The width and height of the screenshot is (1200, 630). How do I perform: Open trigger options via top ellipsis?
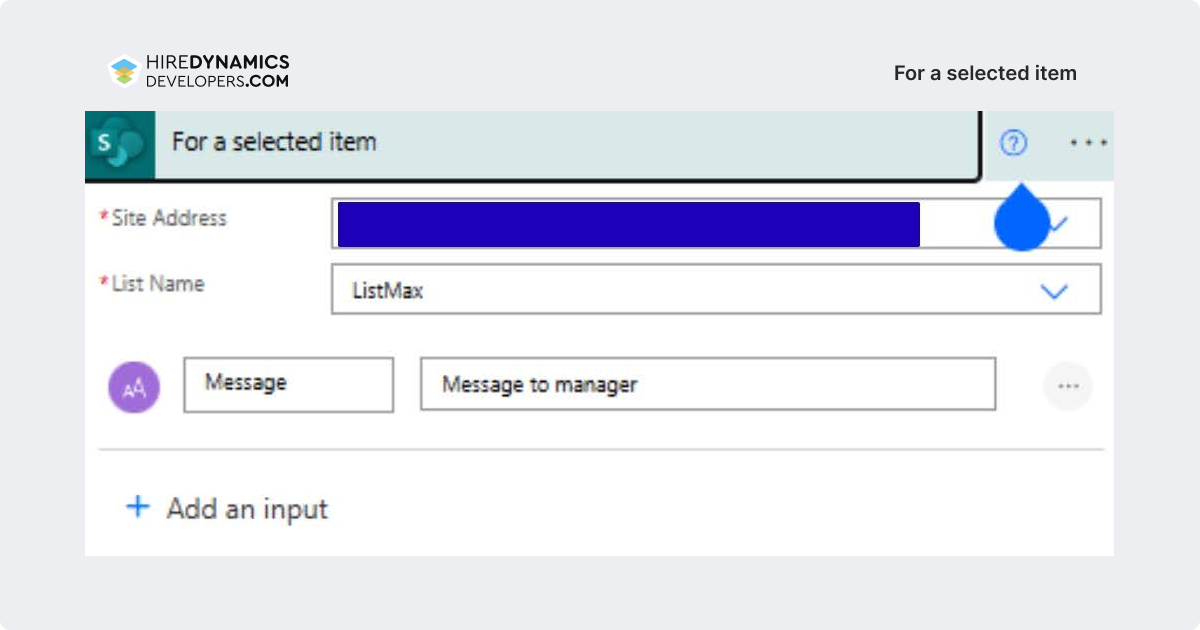pos(1088,143)
